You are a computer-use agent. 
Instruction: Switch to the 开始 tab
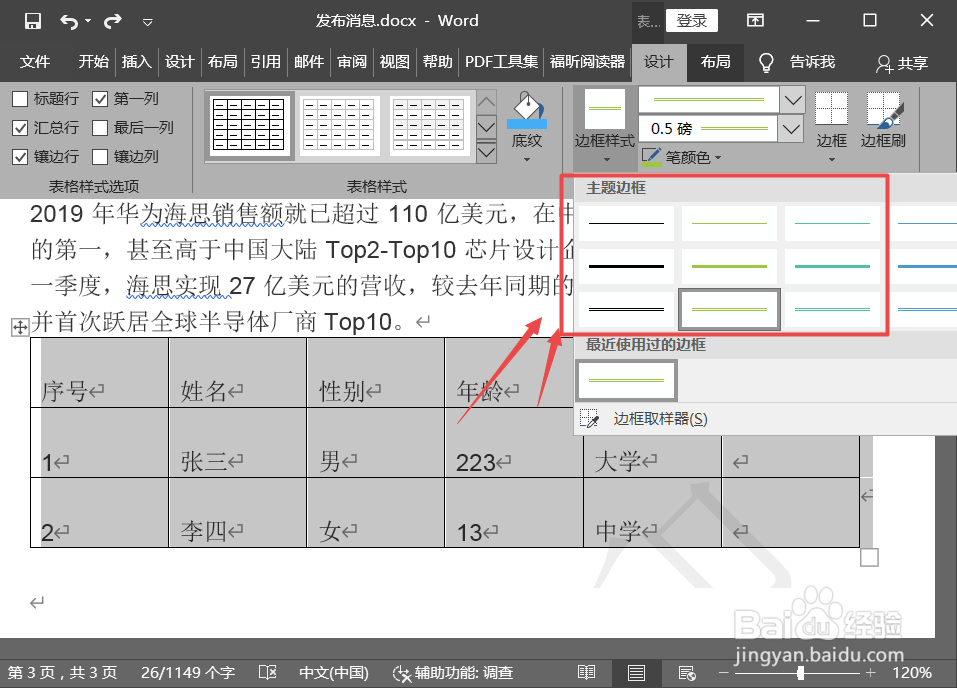pyautogui.click(x=93, y=62)
